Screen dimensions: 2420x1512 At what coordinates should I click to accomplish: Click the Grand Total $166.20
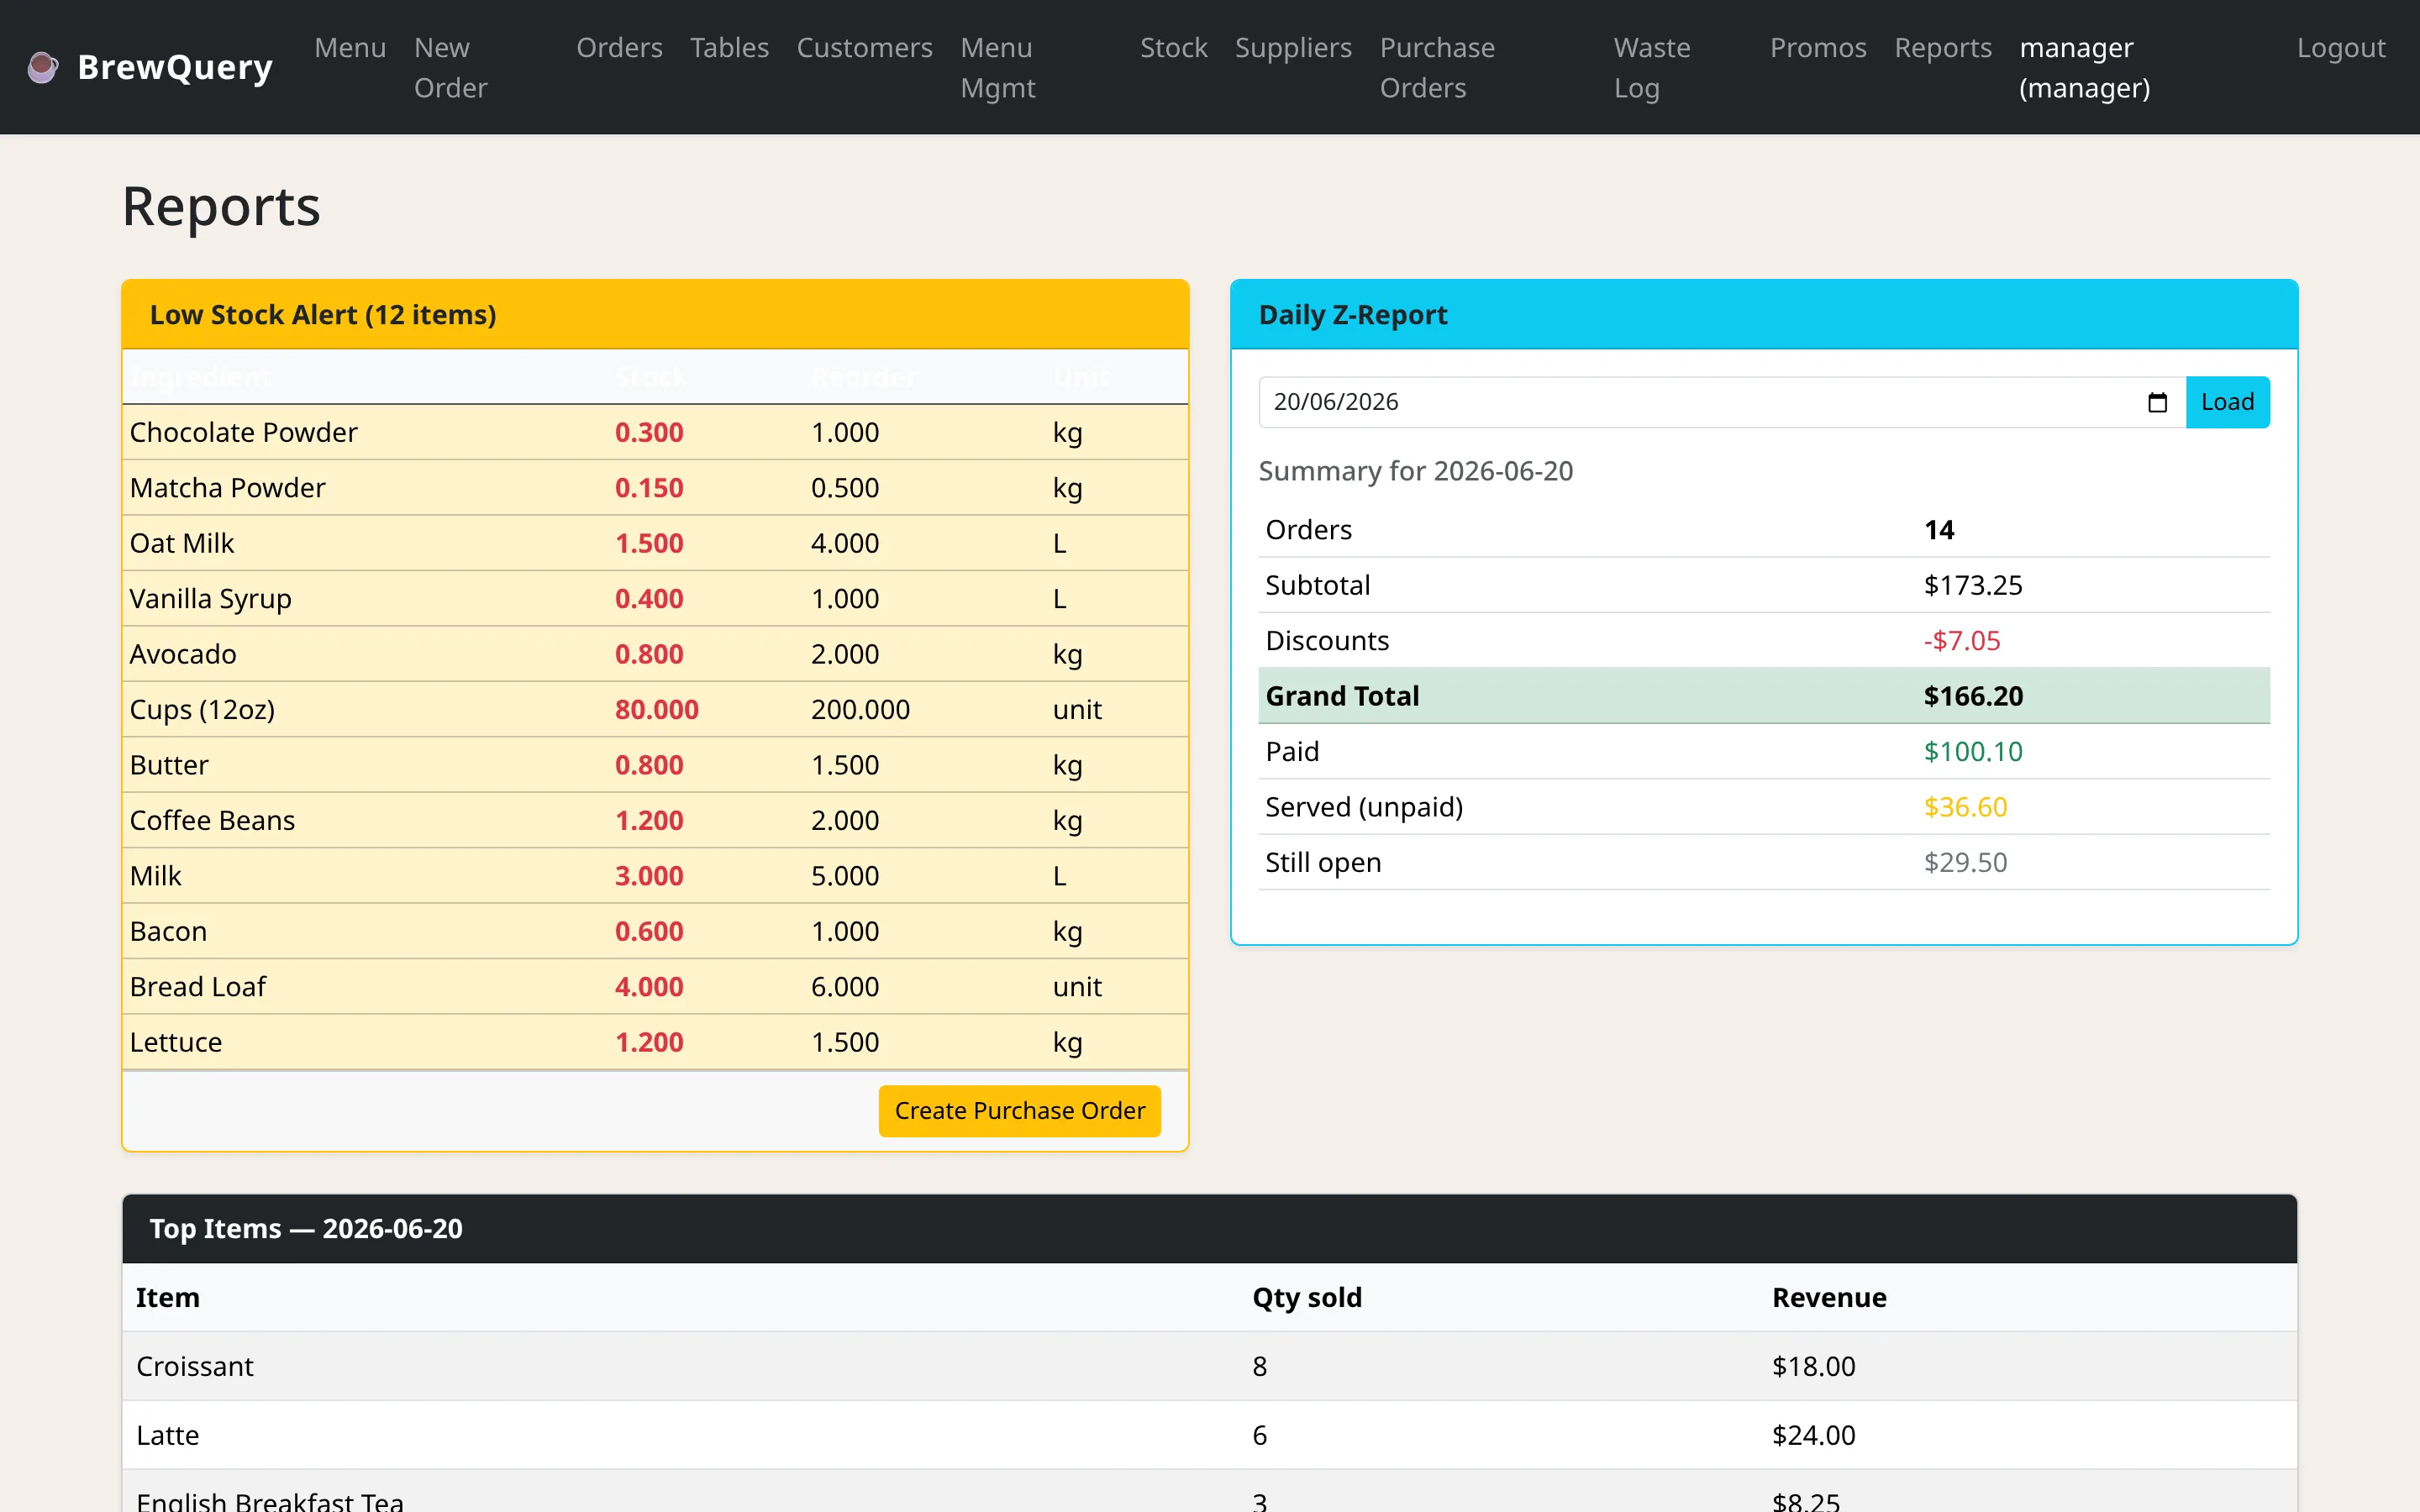pos(1973,696)
